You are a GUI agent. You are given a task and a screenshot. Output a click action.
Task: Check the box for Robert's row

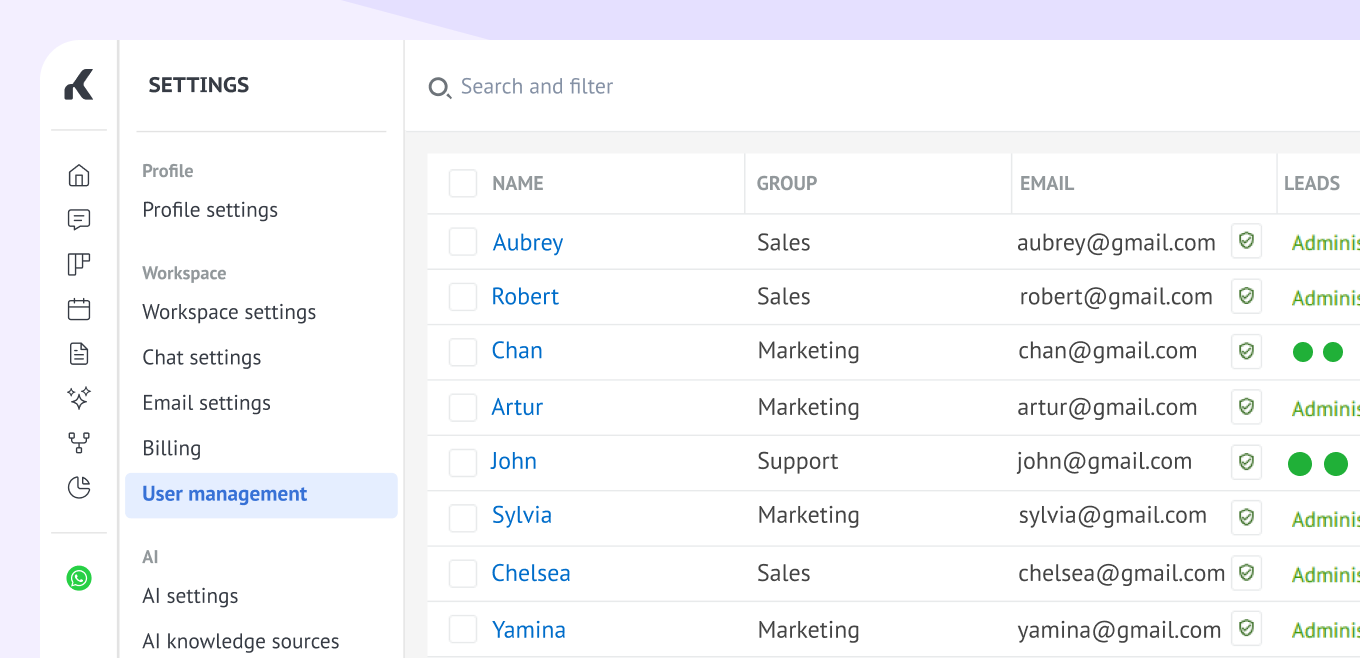tap(463, 297)
